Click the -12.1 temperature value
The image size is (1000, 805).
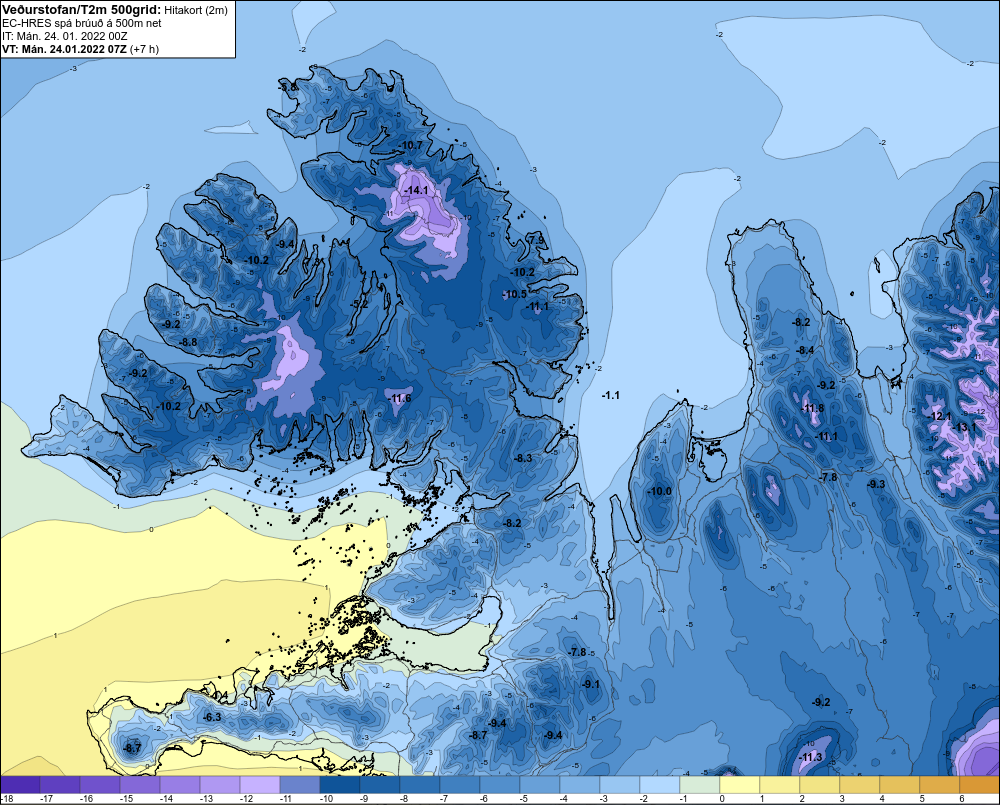[x=940, y=416]
